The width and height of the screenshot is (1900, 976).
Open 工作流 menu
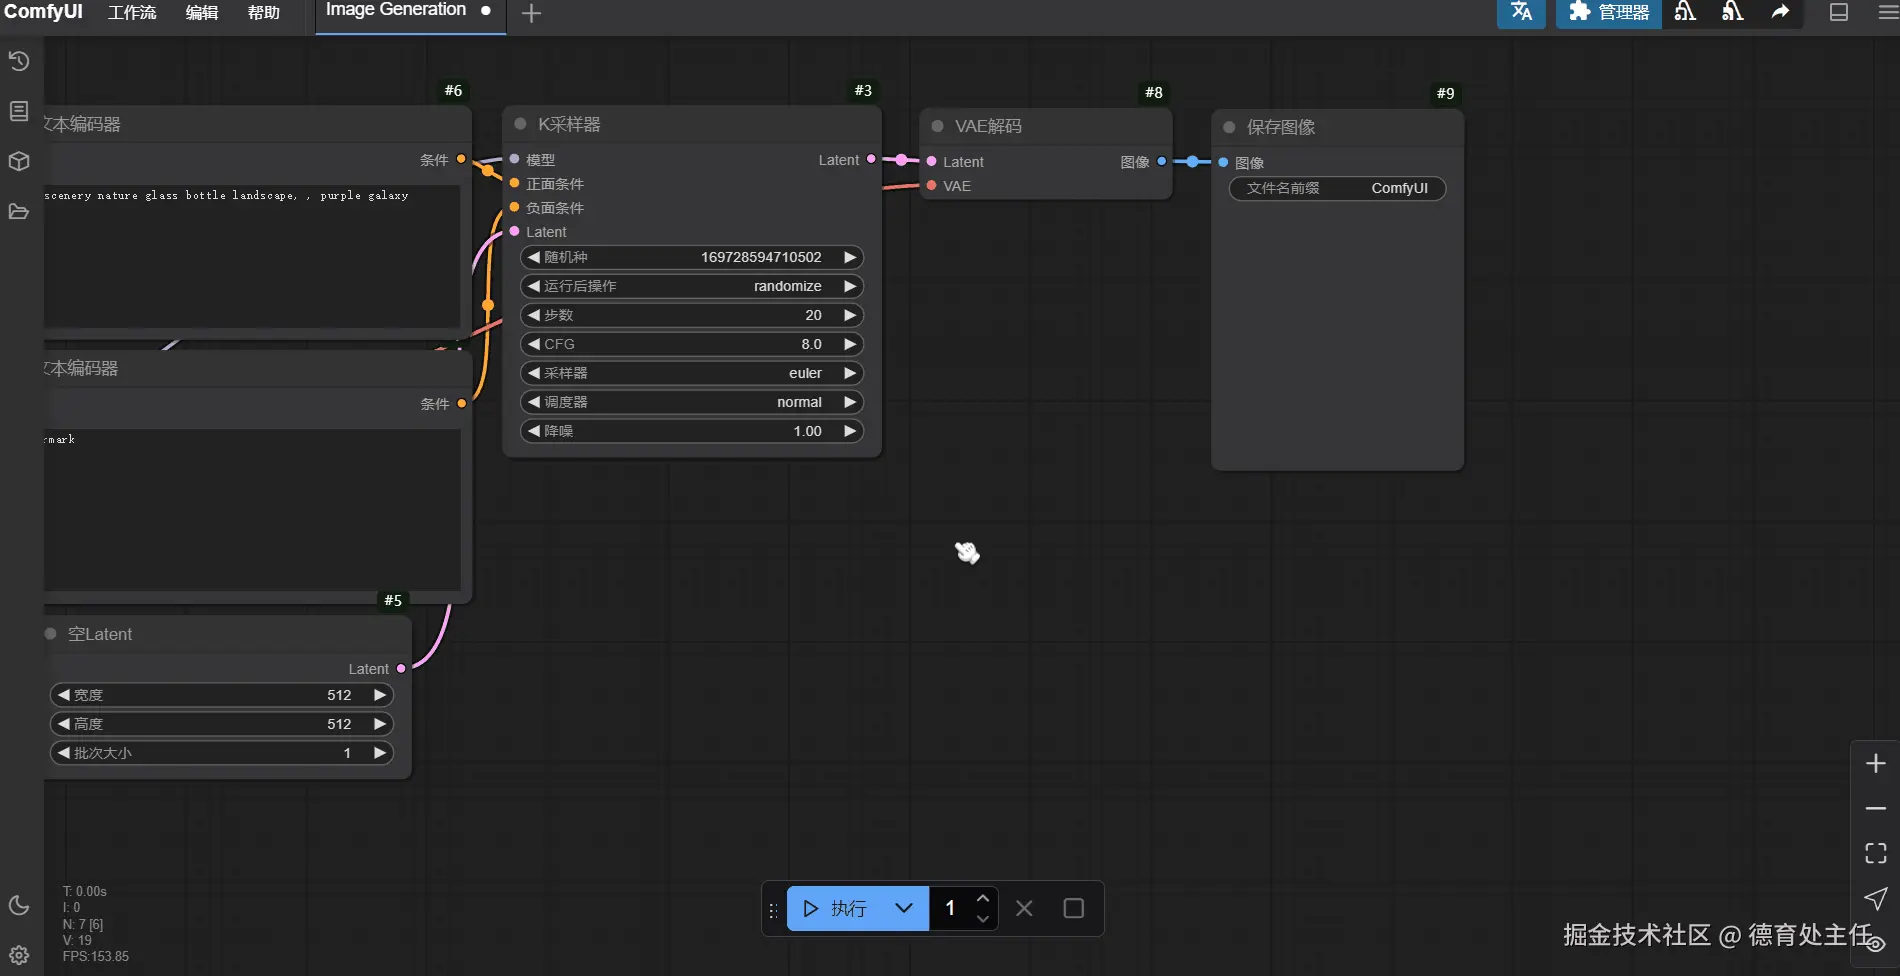tap(132, 13)
